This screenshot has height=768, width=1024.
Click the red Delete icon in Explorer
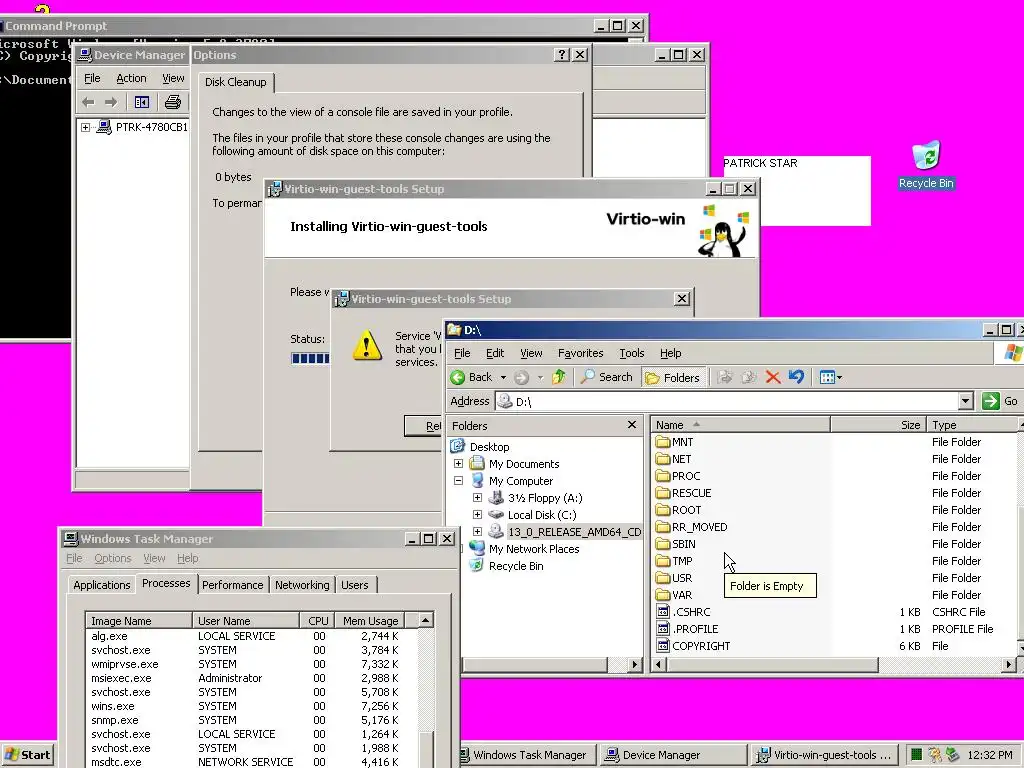tap(773, 377)
